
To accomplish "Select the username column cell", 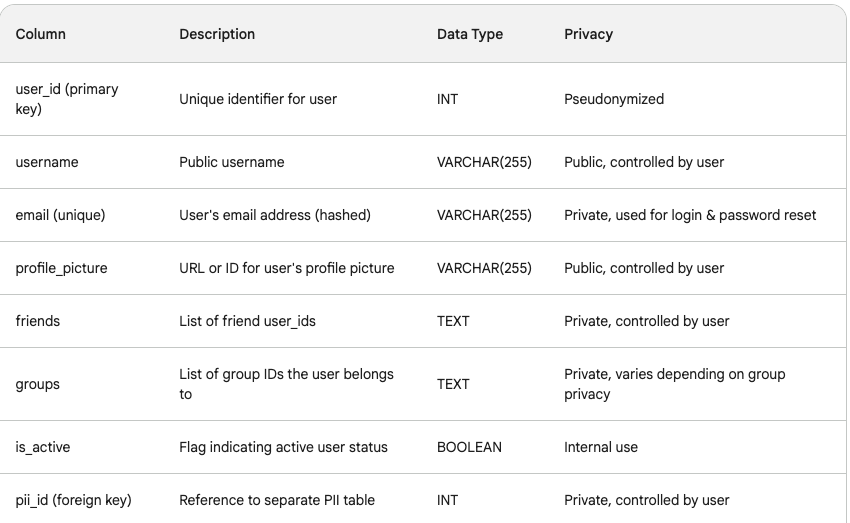I will point(47,162).
